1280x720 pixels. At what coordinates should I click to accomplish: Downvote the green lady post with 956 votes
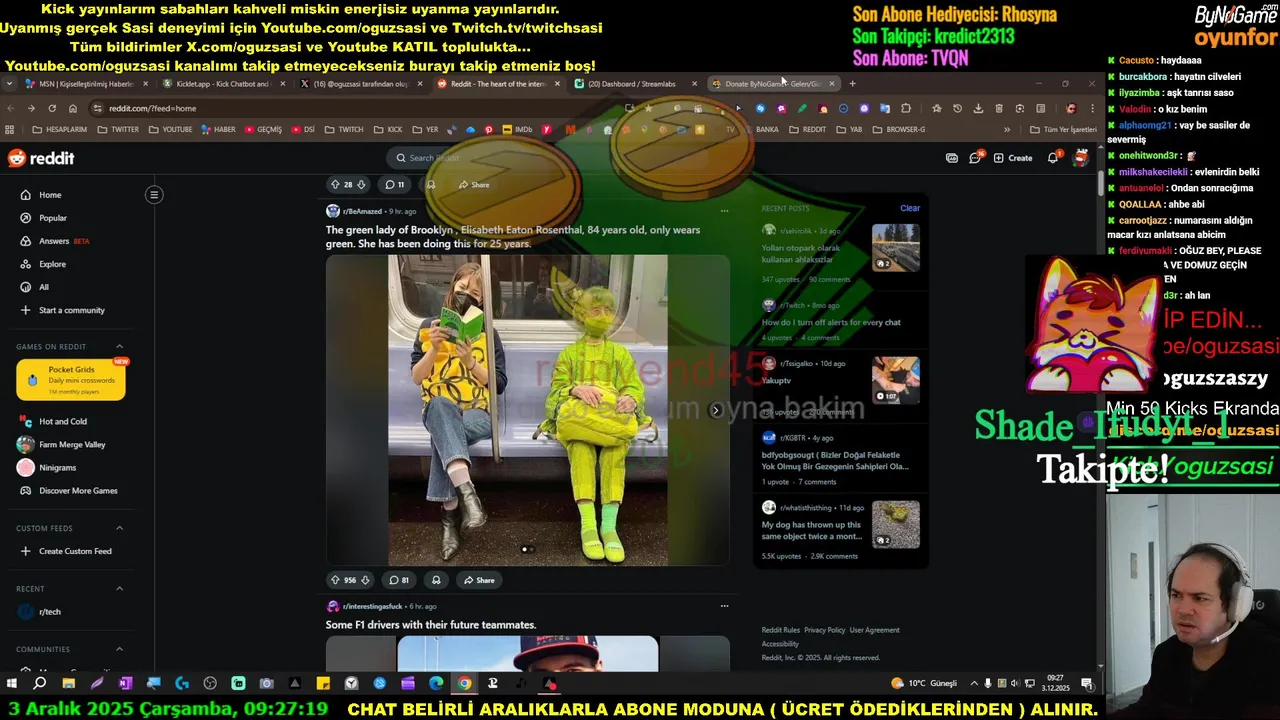365,580
